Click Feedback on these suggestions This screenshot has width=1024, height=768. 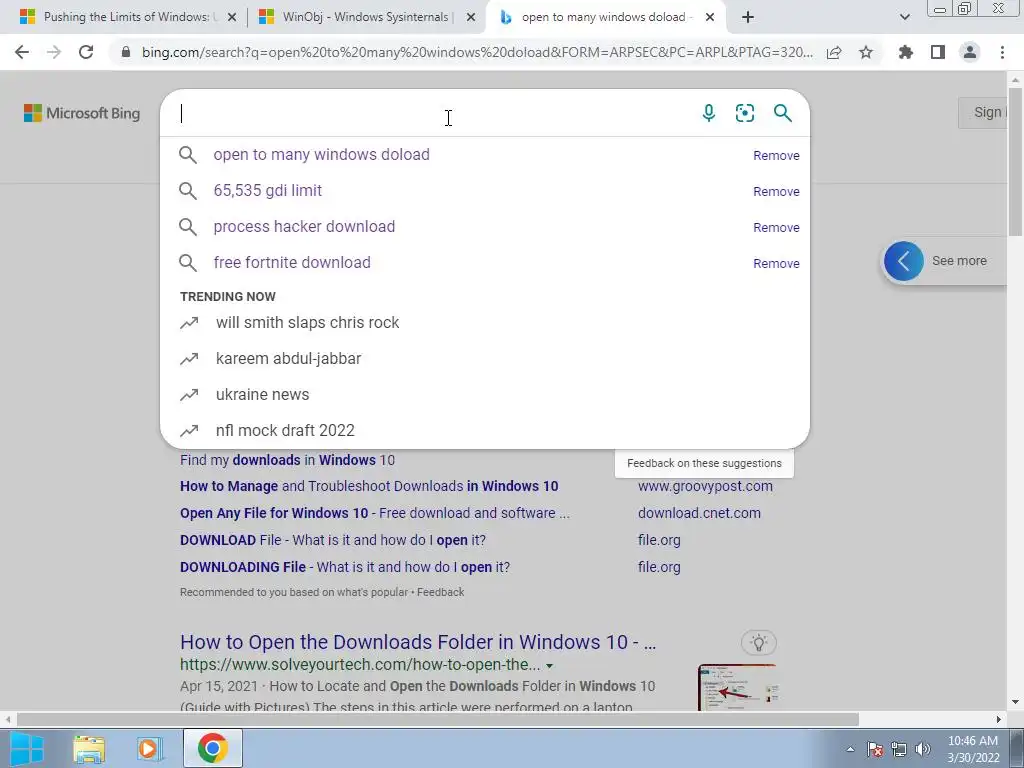pyautogui.click(x=704, y=463)
